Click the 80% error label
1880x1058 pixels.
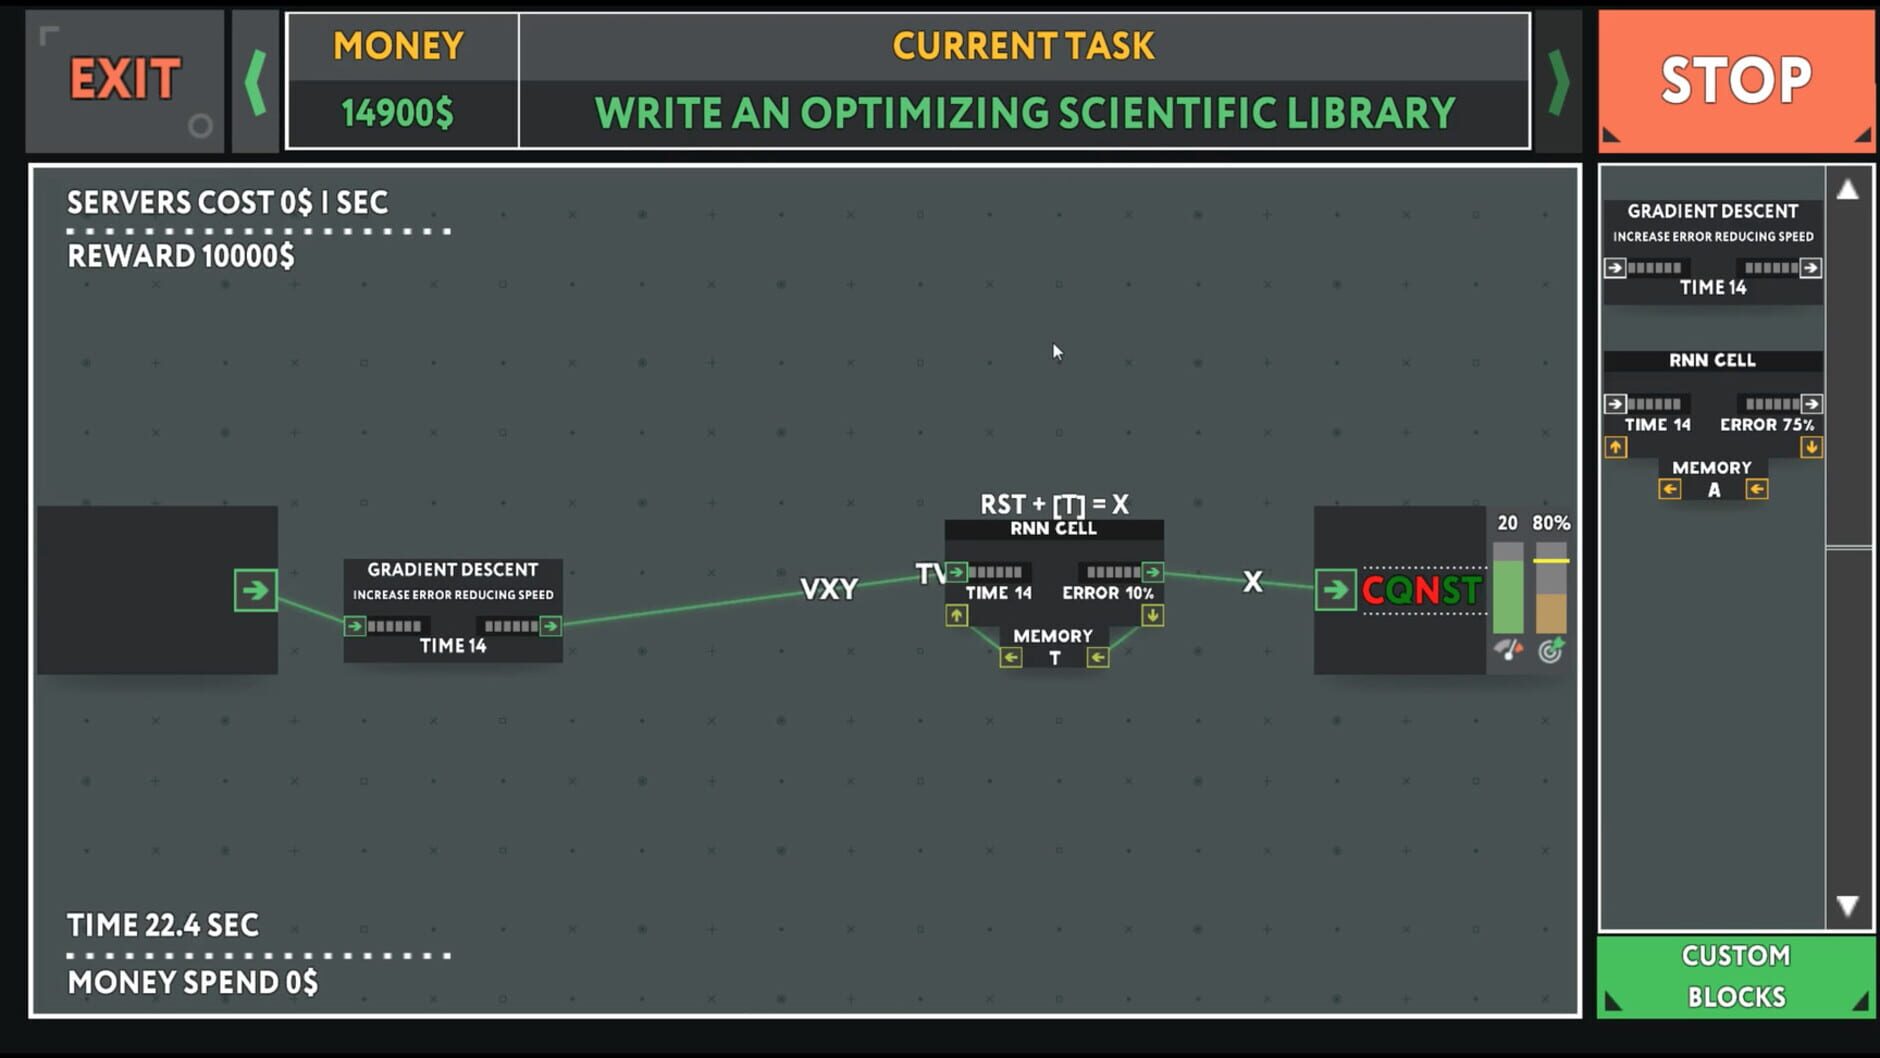(1551, 523)
